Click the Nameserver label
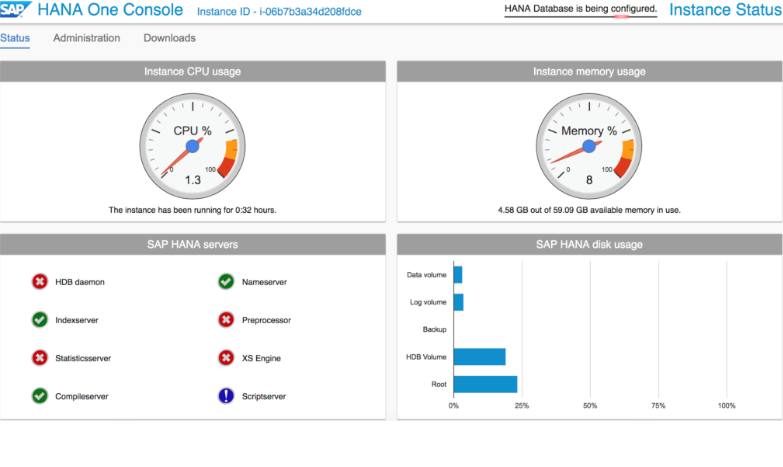The height and width of the screenshot is (467, 783). (265, 282)
